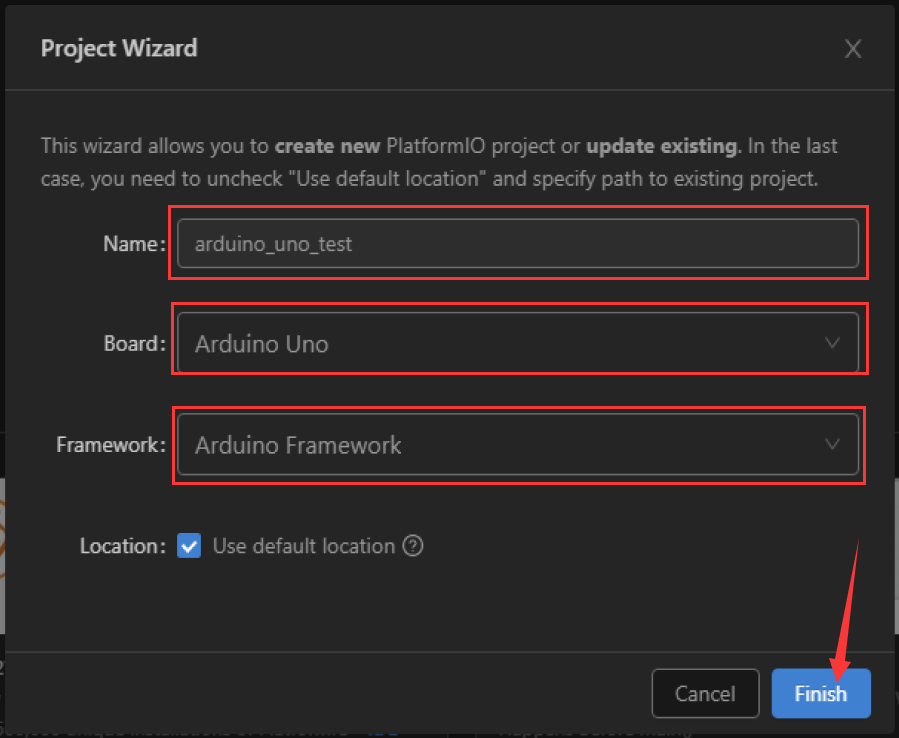This screenshot has width=899, height=738.
Task: Click the blue IDE link in the status bar
Action: 383,732
